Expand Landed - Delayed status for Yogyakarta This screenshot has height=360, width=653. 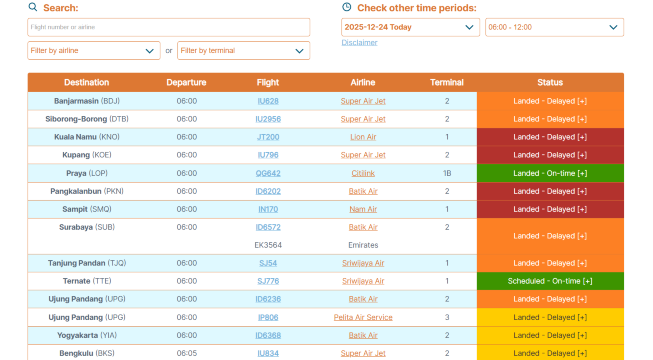550,335
